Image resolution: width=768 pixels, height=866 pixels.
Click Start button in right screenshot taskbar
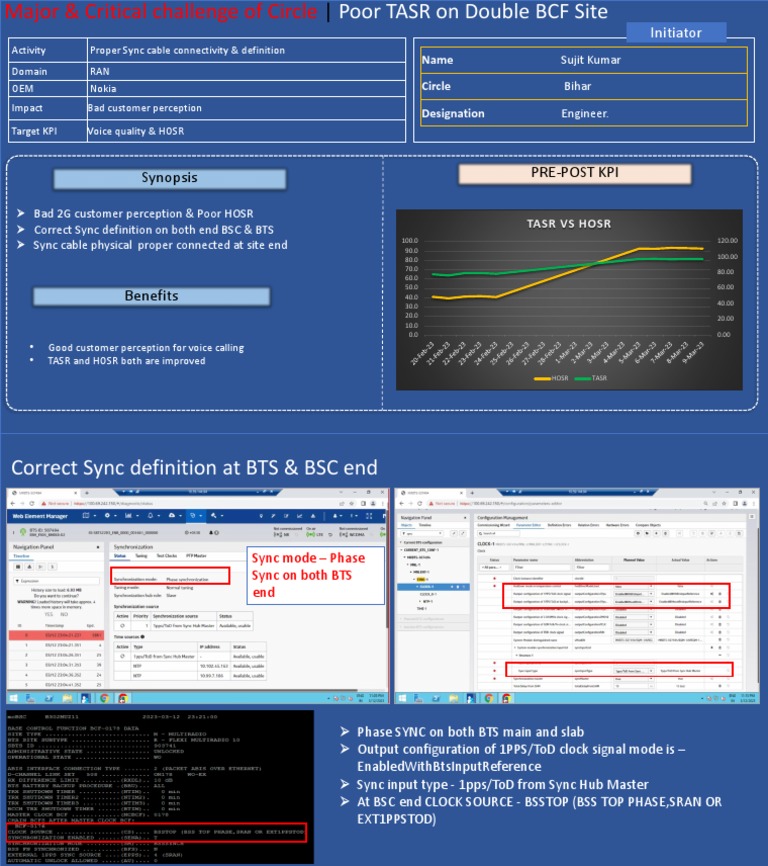[402, 698]
